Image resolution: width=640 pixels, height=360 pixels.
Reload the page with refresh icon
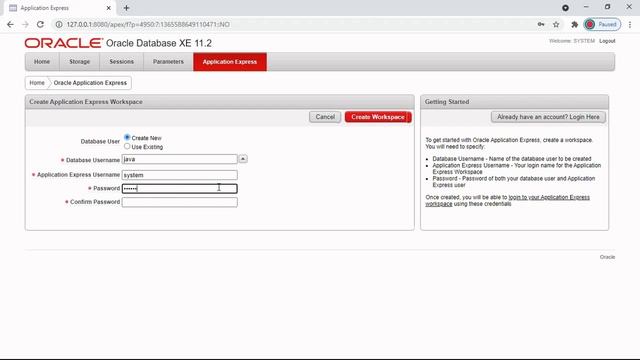[40, 24]
